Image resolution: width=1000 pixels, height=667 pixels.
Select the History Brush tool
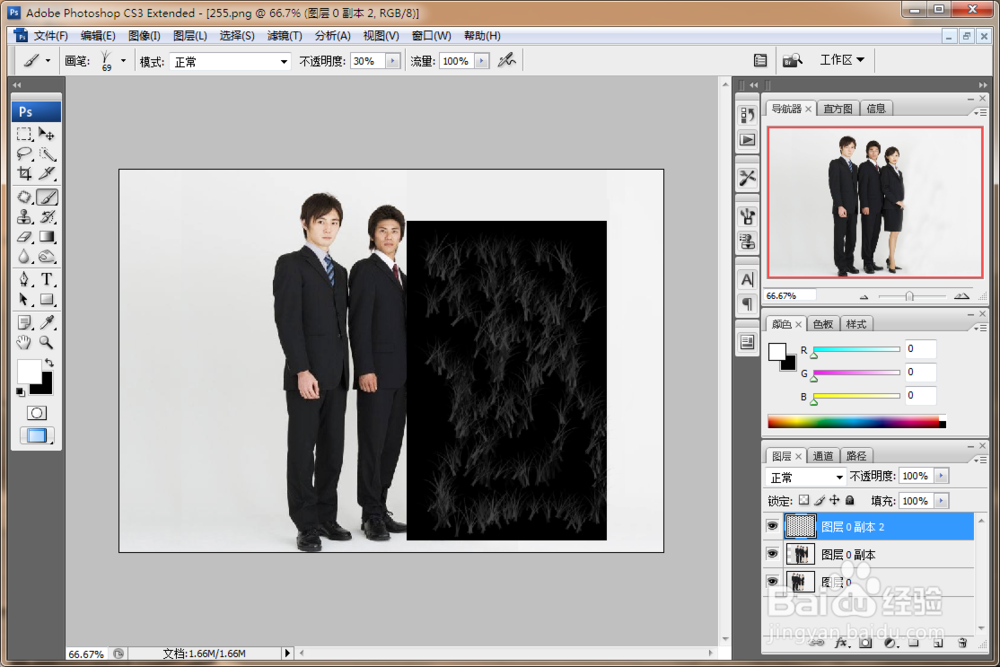click(47, 217)
